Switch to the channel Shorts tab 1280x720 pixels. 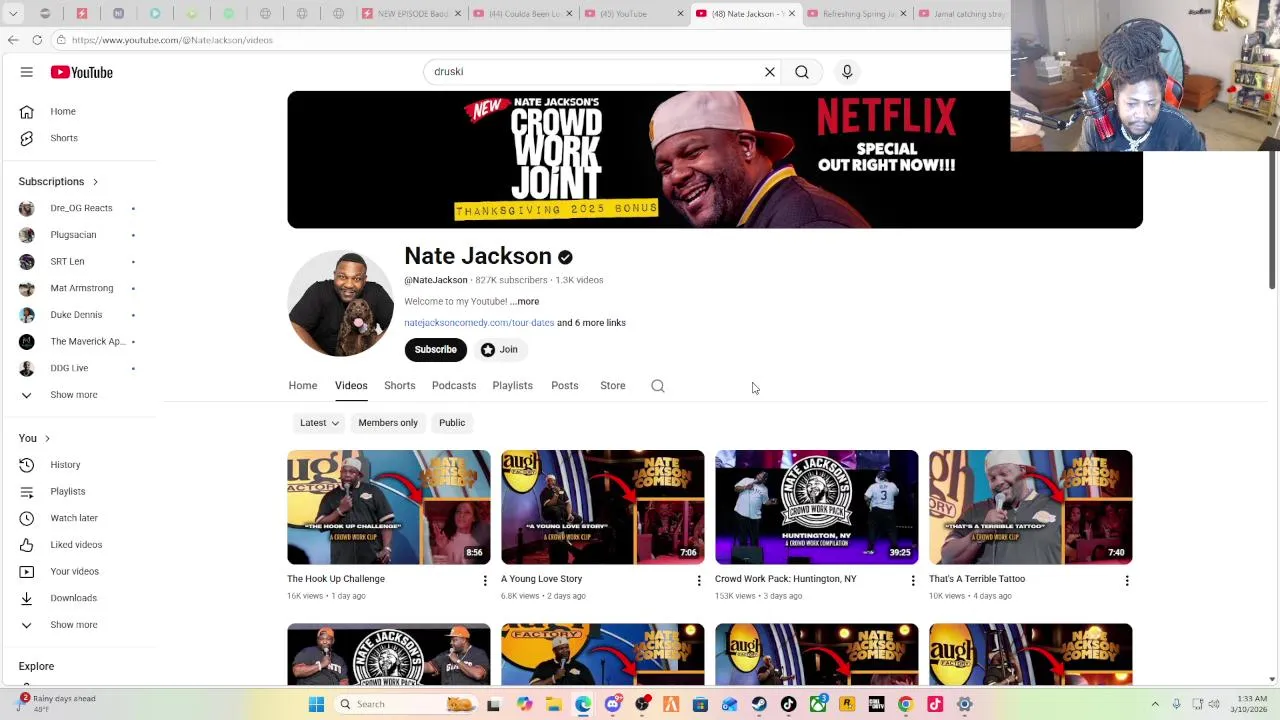pos(399,386)
